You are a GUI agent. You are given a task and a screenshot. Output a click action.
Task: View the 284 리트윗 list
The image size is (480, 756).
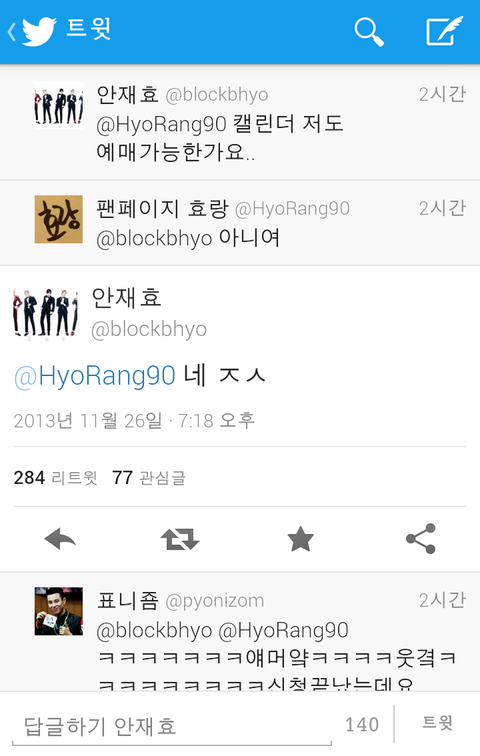coord(55,478)
